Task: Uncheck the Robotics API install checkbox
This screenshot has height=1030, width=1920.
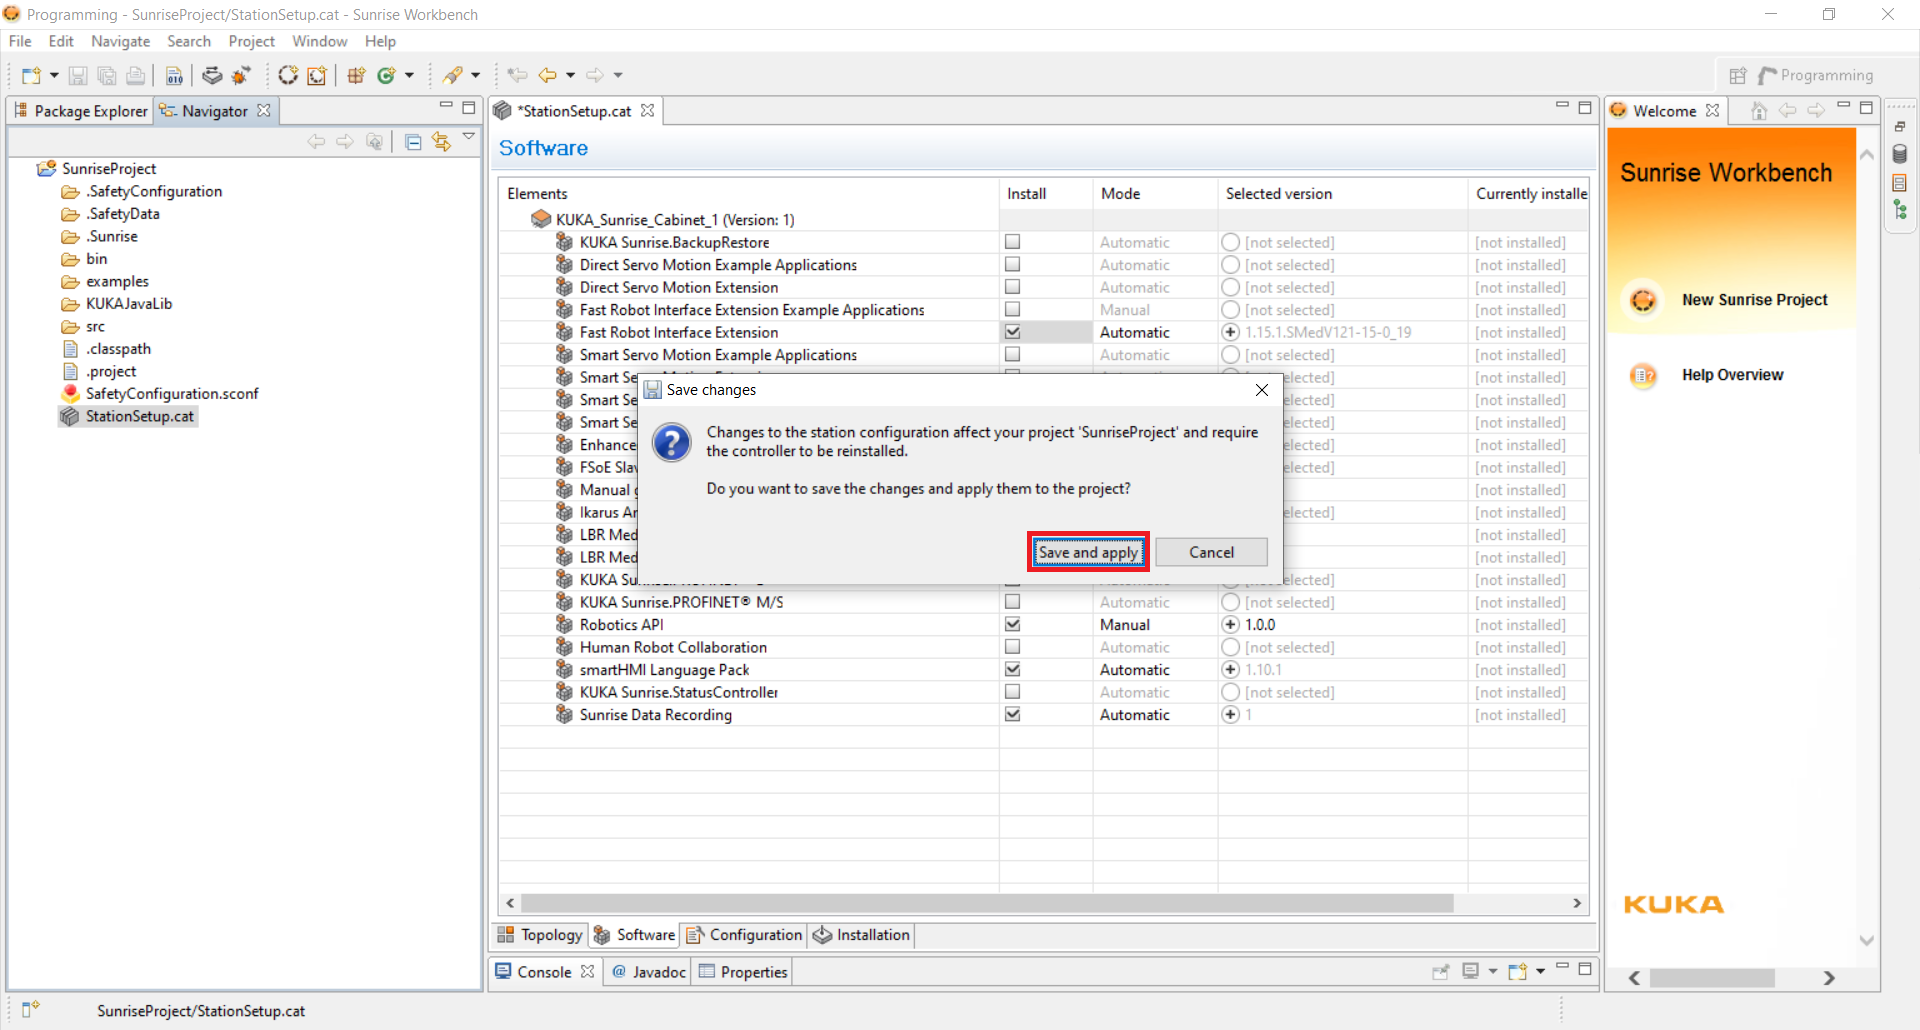Action: click(x=1012, y=624)
